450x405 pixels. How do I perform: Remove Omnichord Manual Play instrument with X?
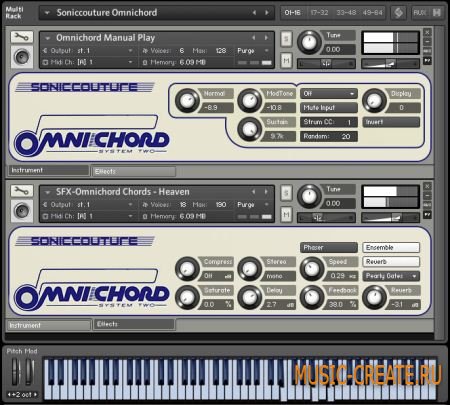427,32
